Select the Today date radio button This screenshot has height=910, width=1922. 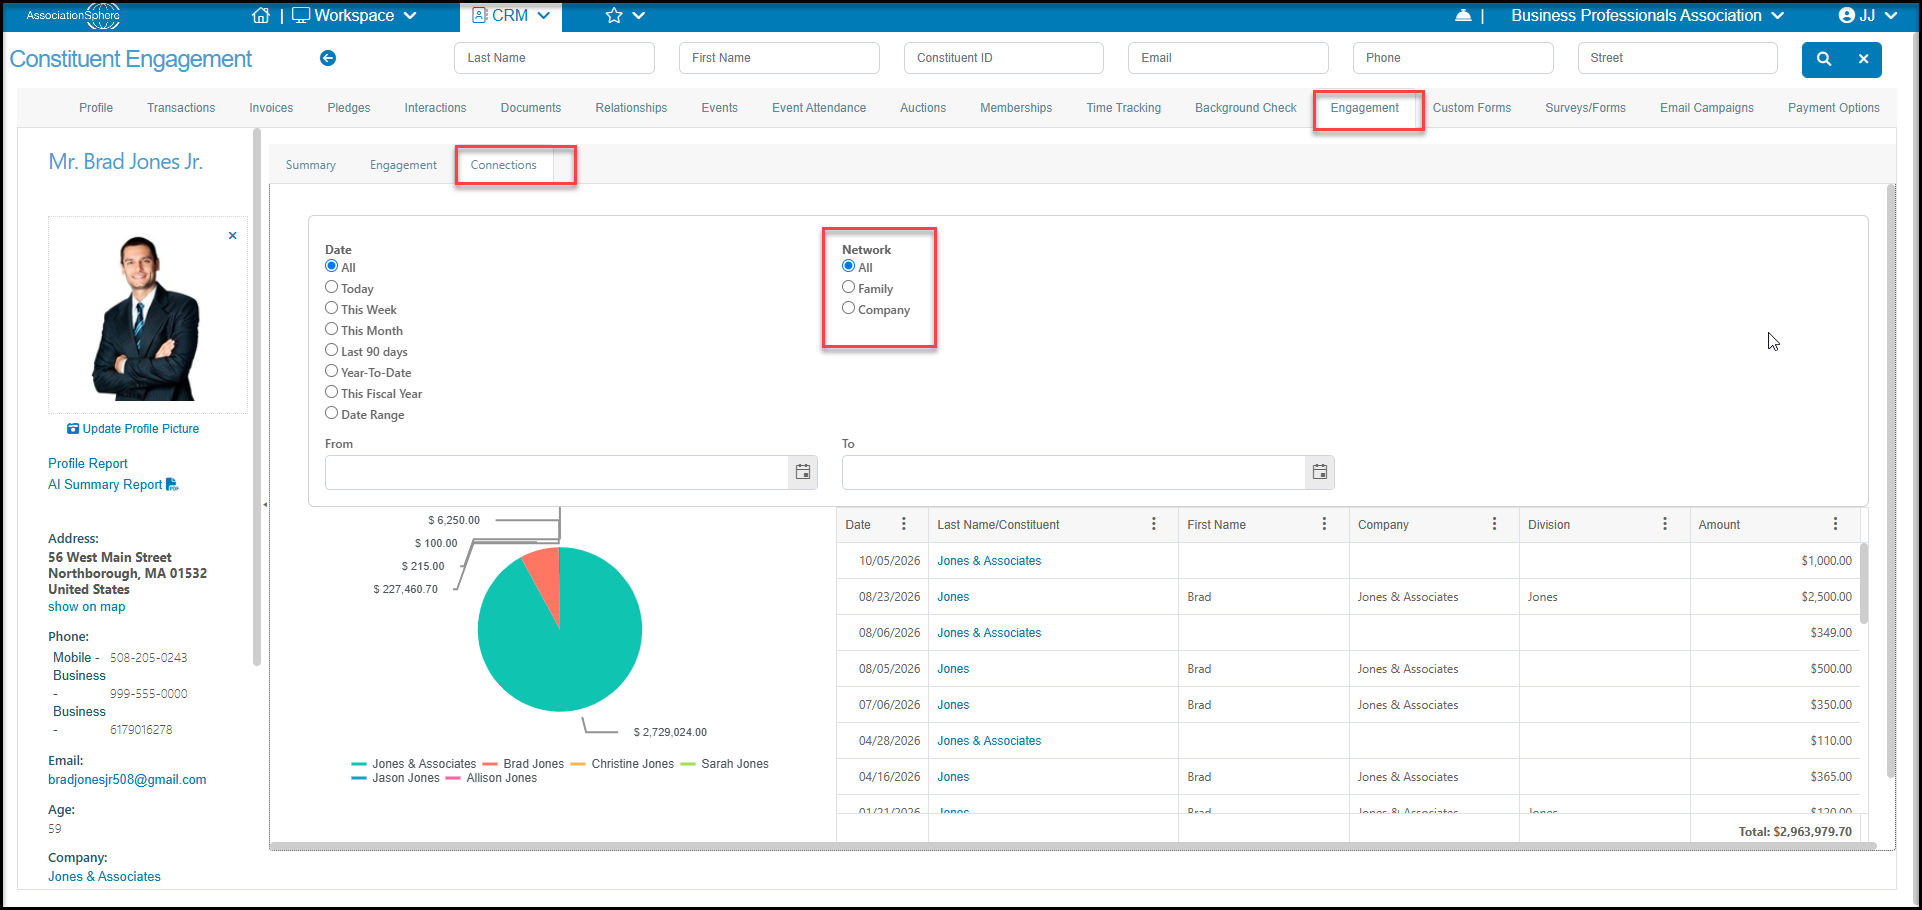pyautogui.click(x=331, y=287)
